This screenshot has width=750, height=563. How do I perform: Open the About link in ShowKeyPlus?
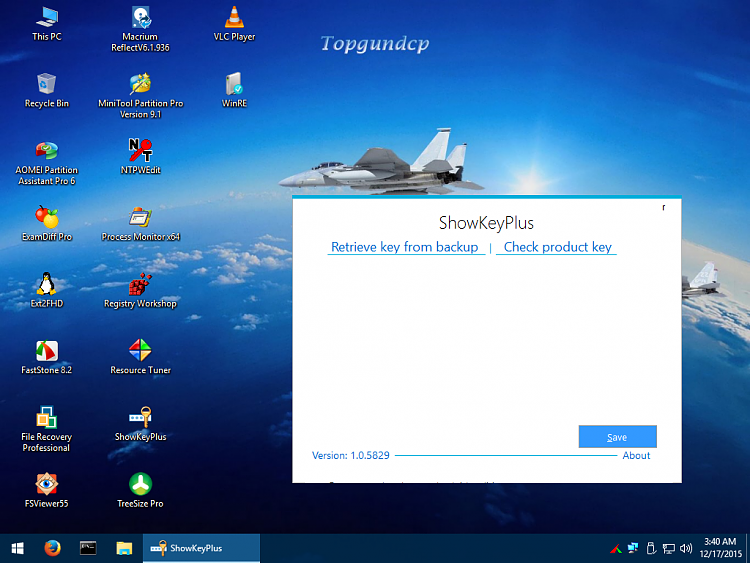[x=636, y=455]
